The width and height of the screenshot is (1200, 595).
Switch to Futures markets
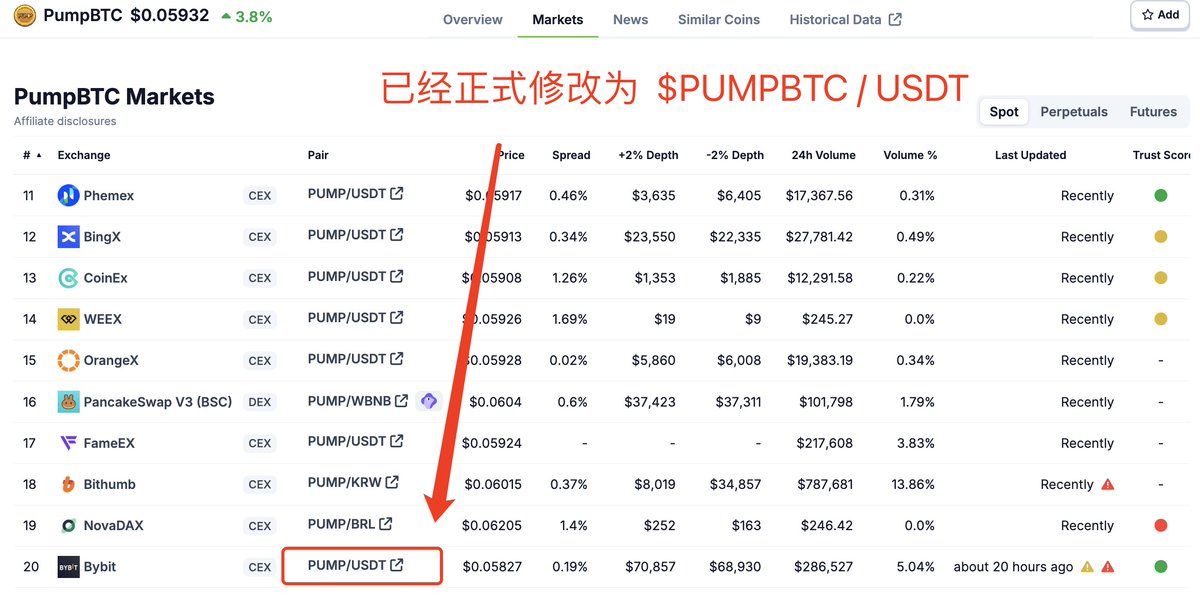click(1153, 112)
